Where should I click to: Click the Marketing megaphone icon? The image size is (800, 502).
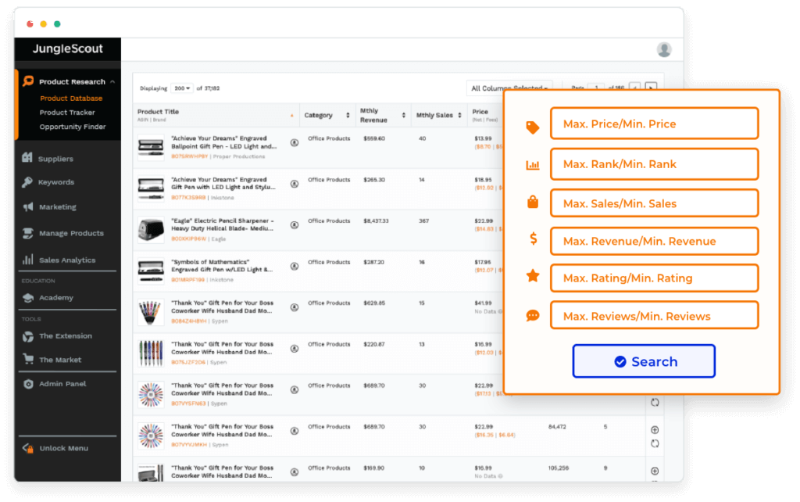pyautogui.click(x=28, y=207)
